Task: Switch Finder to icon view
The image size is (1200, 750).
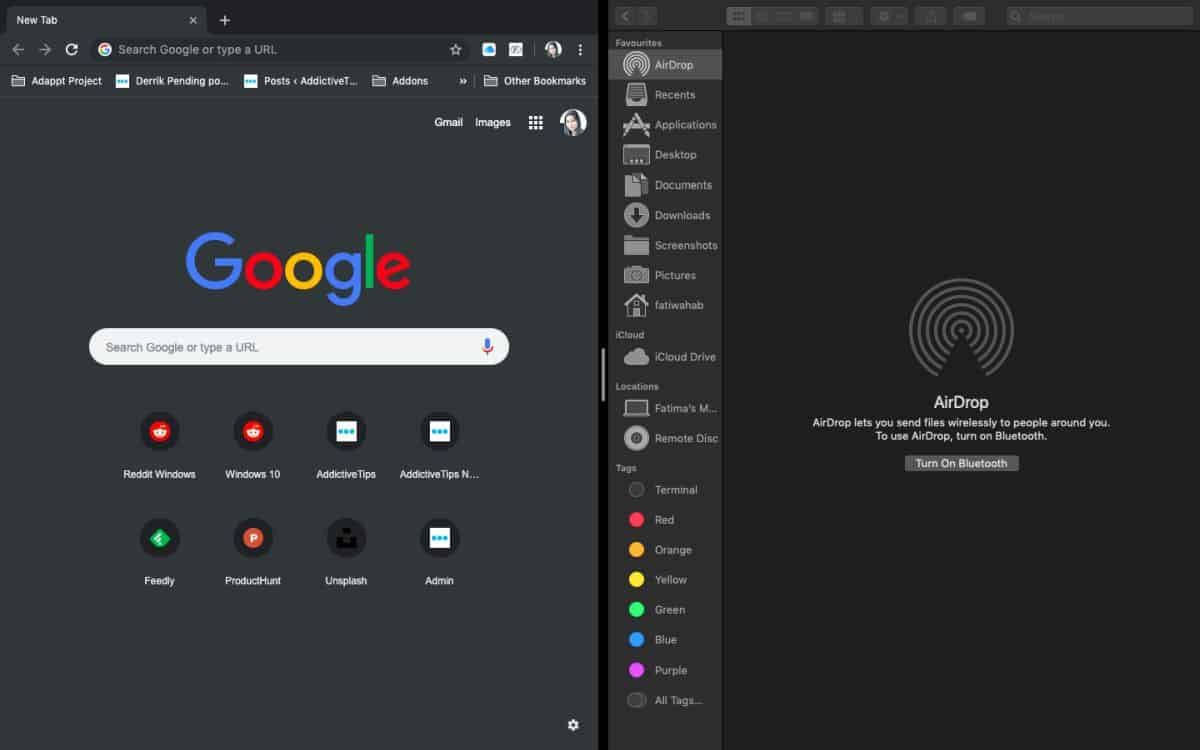Action: pos(738,15)
